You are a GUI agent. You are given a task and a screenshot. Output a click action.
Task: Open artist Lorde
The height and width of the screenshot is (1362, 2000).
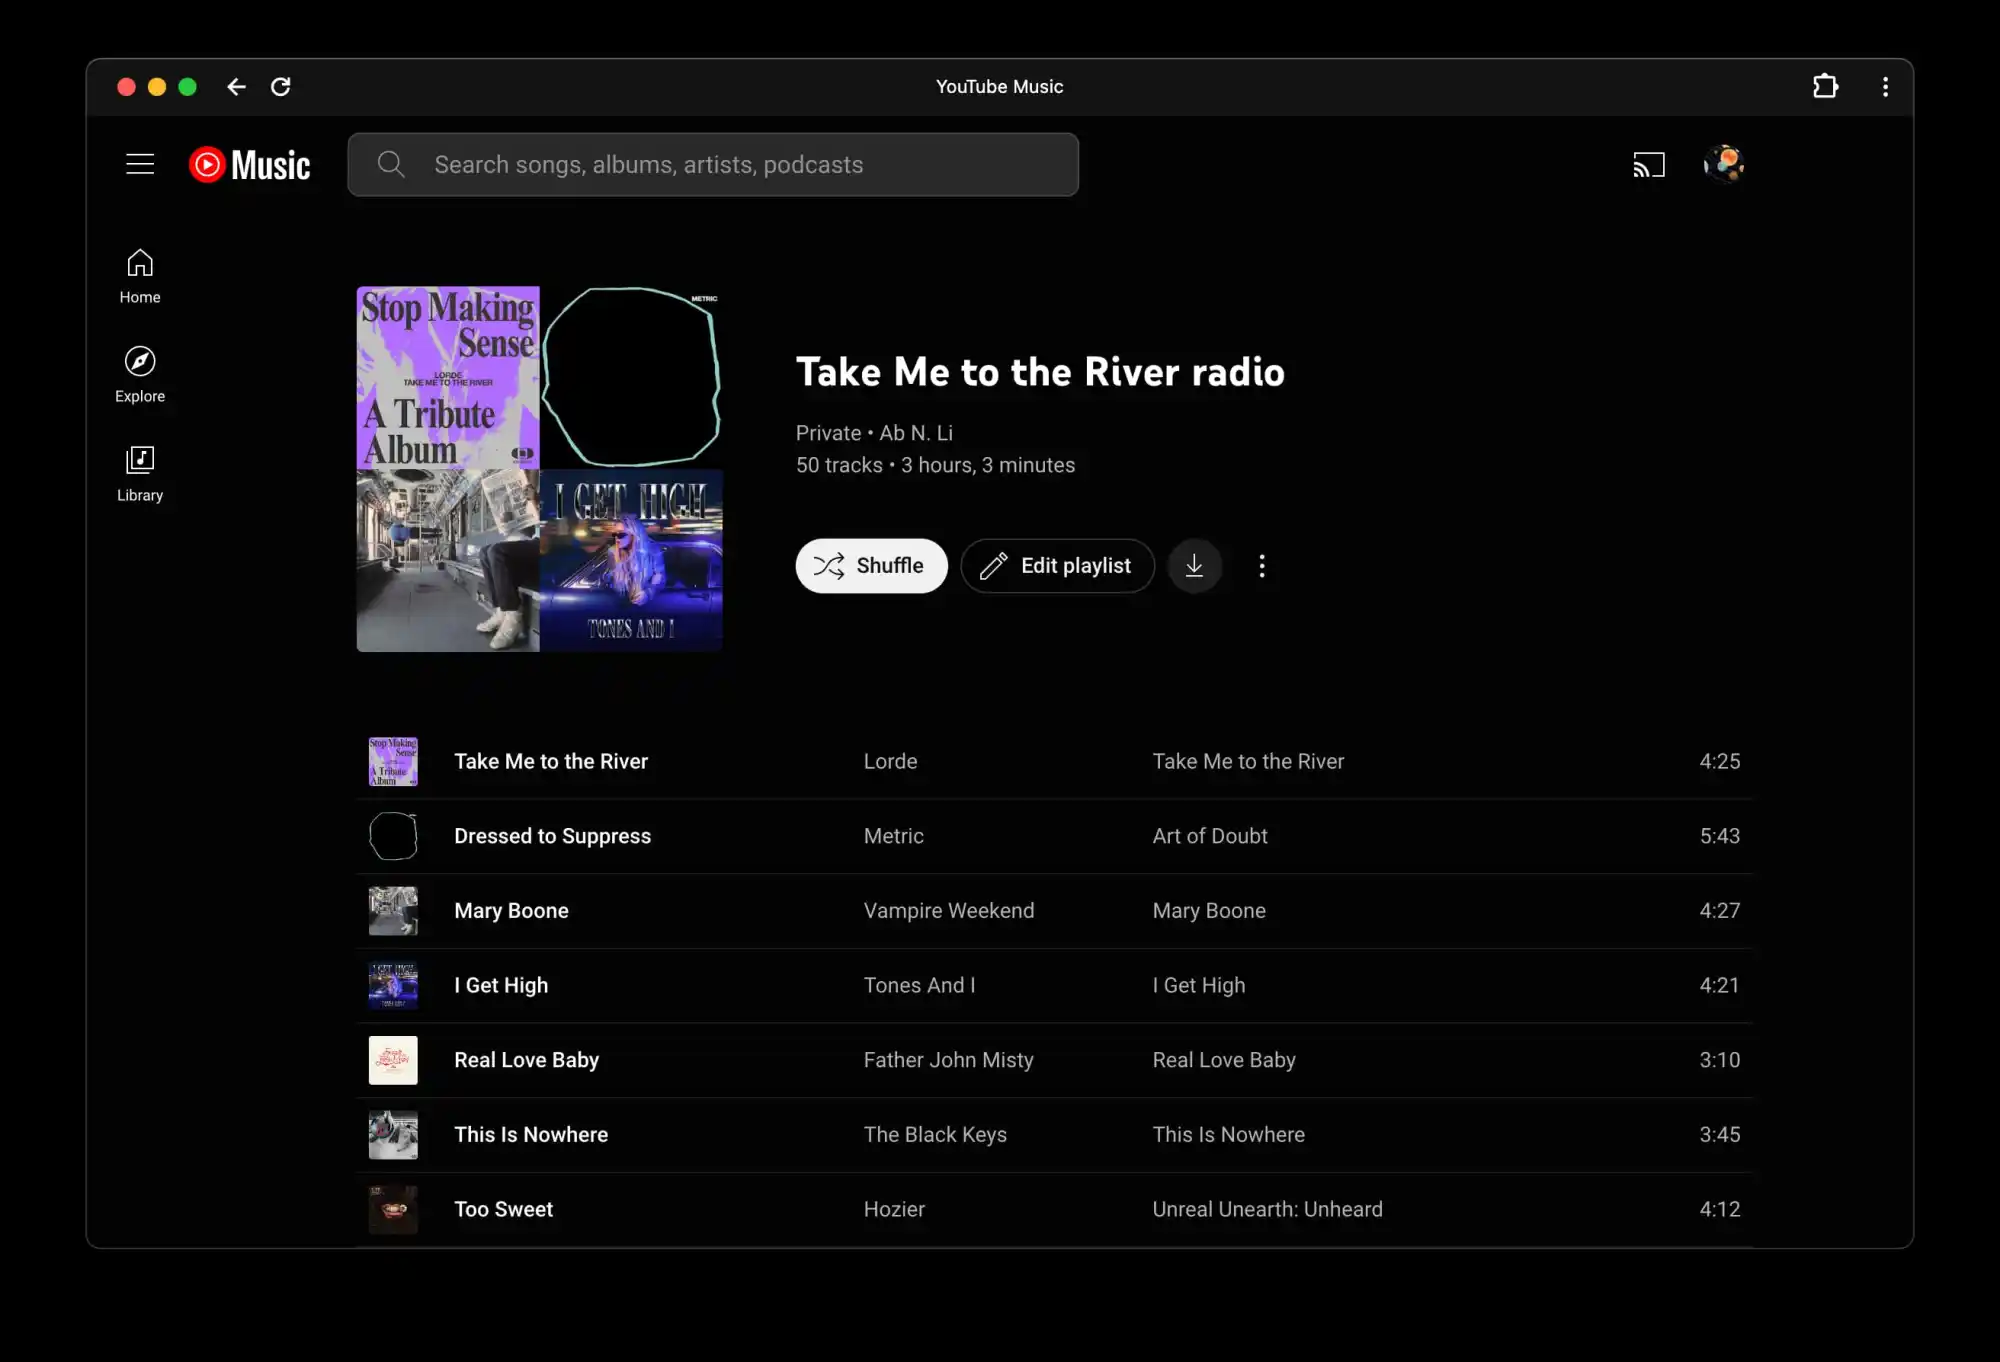(890, 761)
